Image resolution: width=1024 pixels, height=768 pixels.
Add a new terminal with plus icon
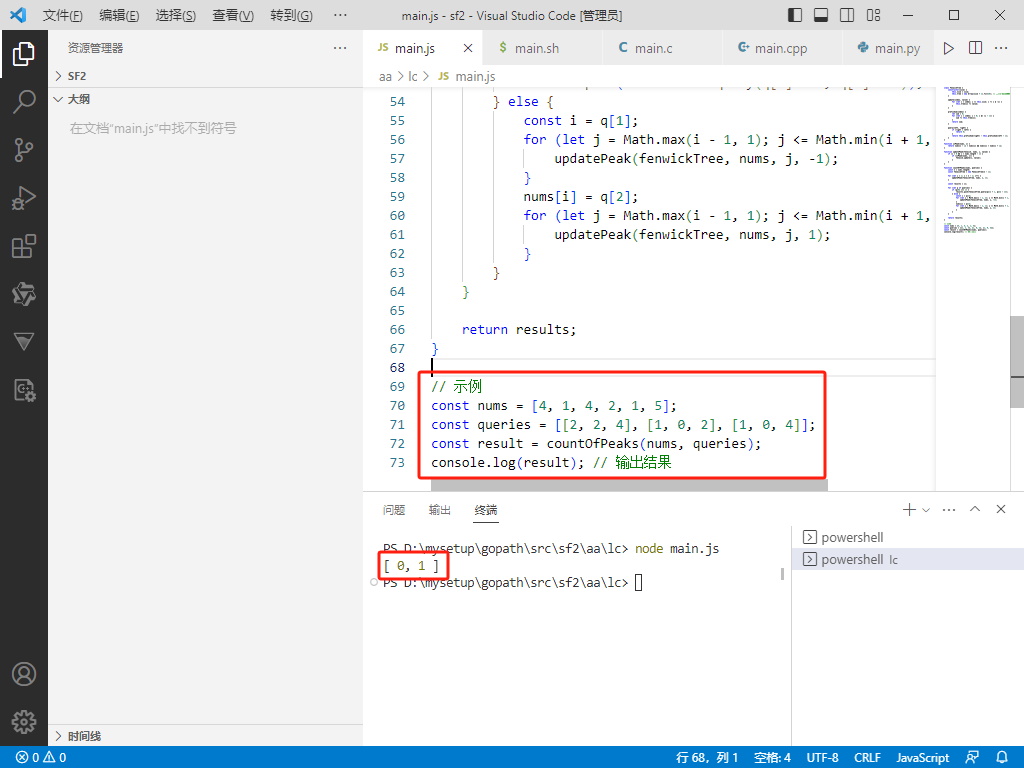909,509
